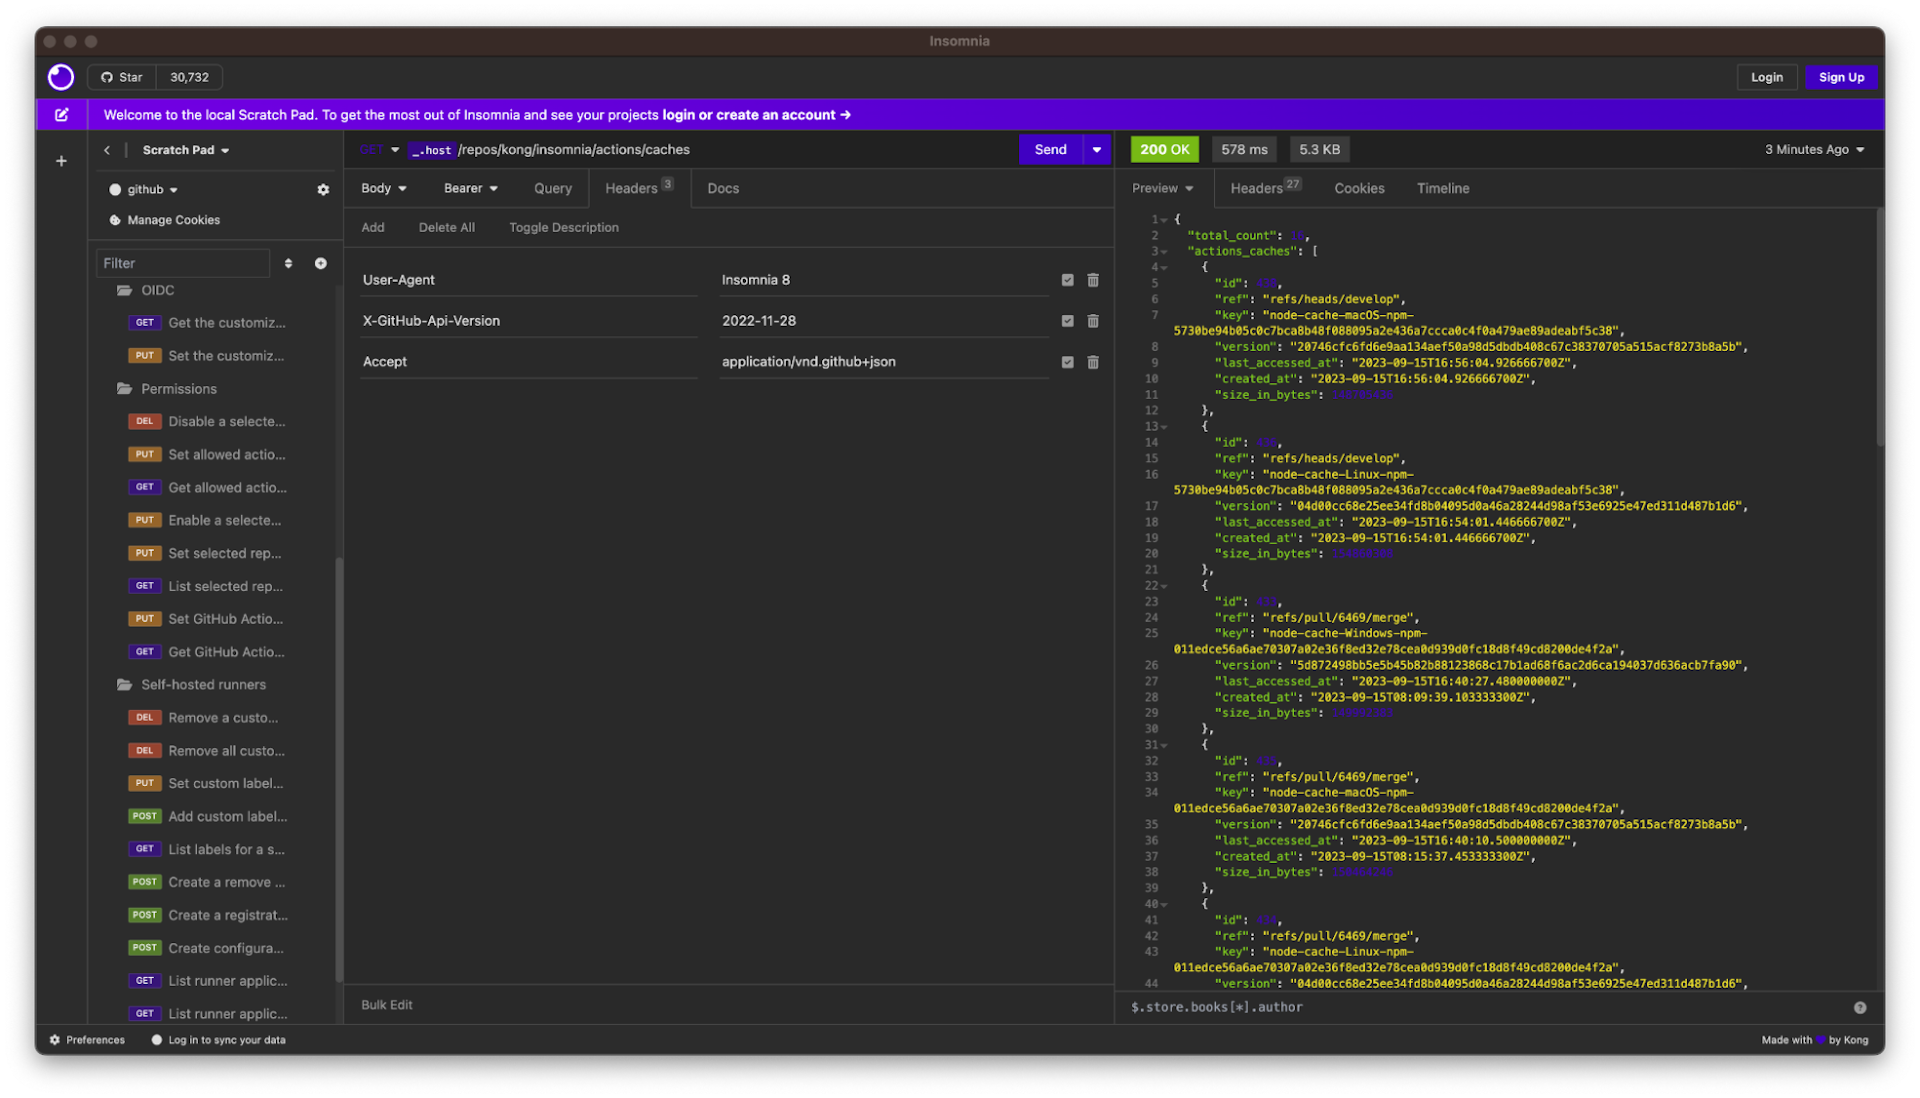Toggle the X-GitHub-Api-Version header checkbox
The width and height of the screenshot is (1920, 1098).
1067,322
